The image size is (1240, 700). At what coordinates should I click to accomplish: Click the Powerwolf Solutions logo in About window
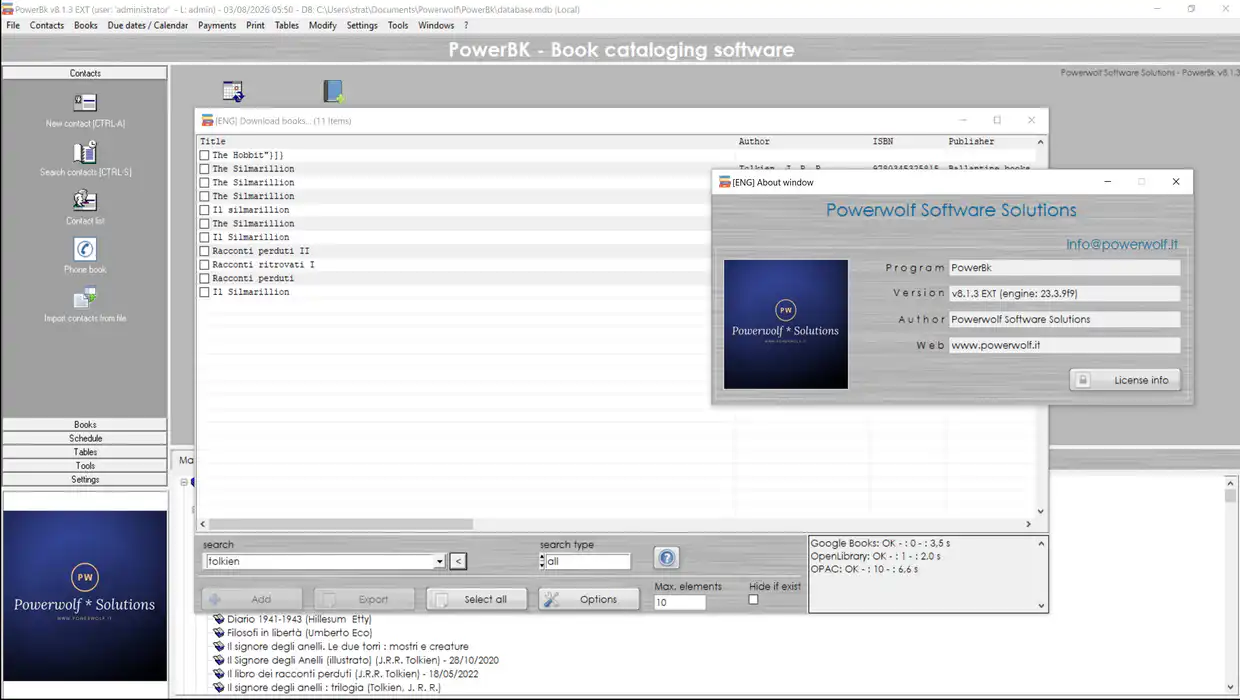786,324
